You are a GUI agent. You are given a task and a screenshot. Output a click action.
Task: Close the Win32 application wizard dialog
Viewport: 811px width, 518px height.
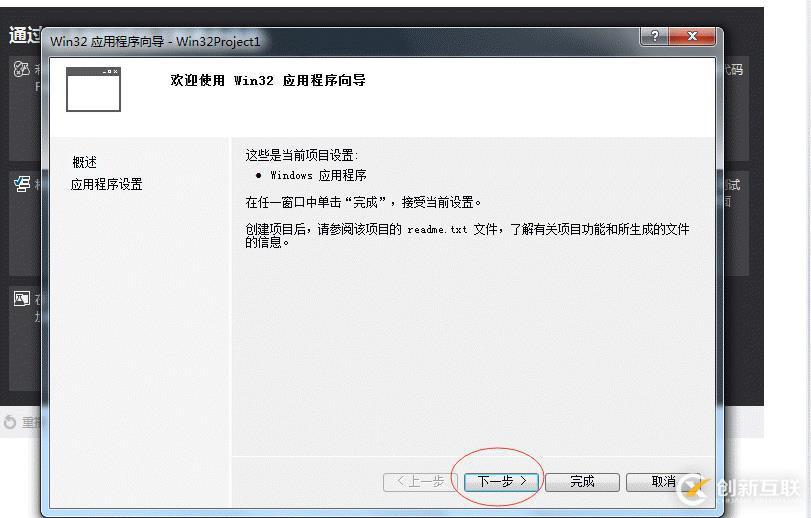point(693,36)
